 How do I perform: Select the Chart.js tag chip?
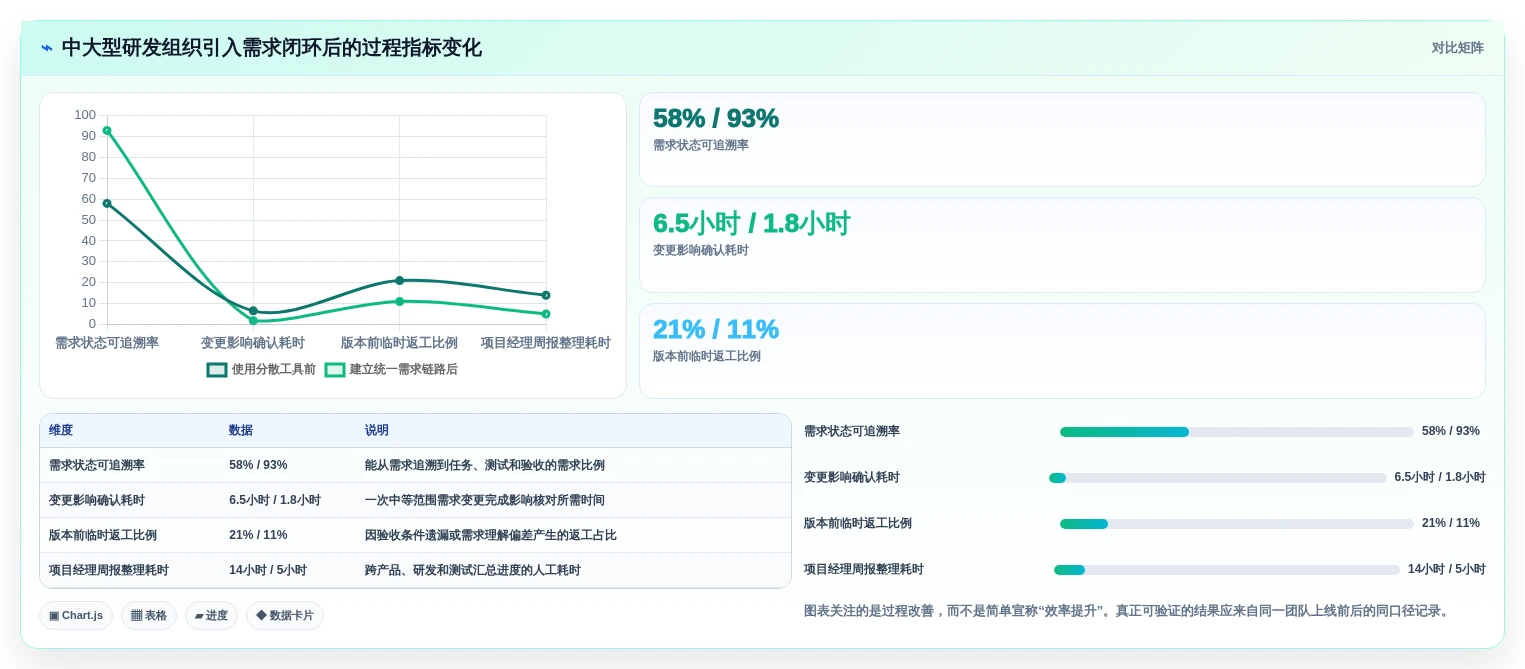(76, 616)
